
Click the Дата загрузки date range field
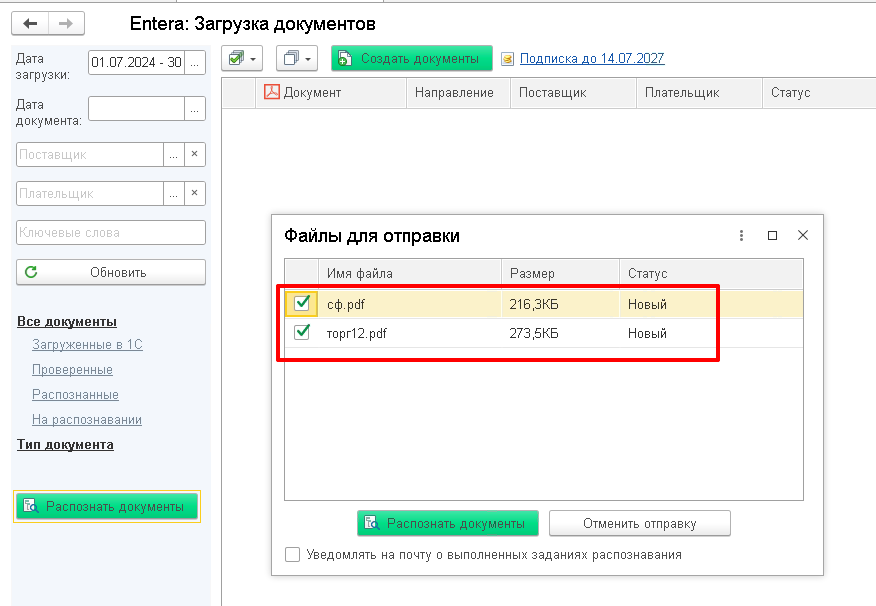click(136, 63)
